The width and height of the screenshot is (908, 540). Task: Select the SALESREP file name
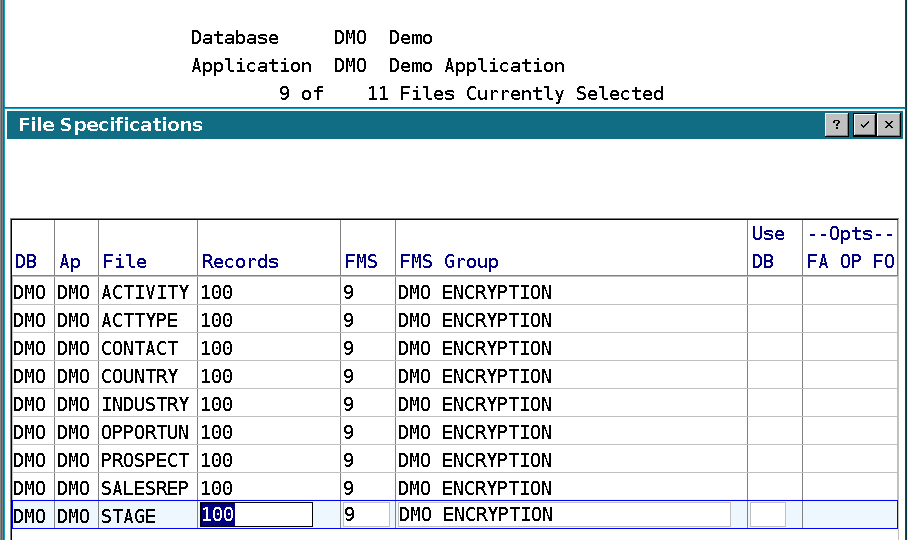[145, 488]
